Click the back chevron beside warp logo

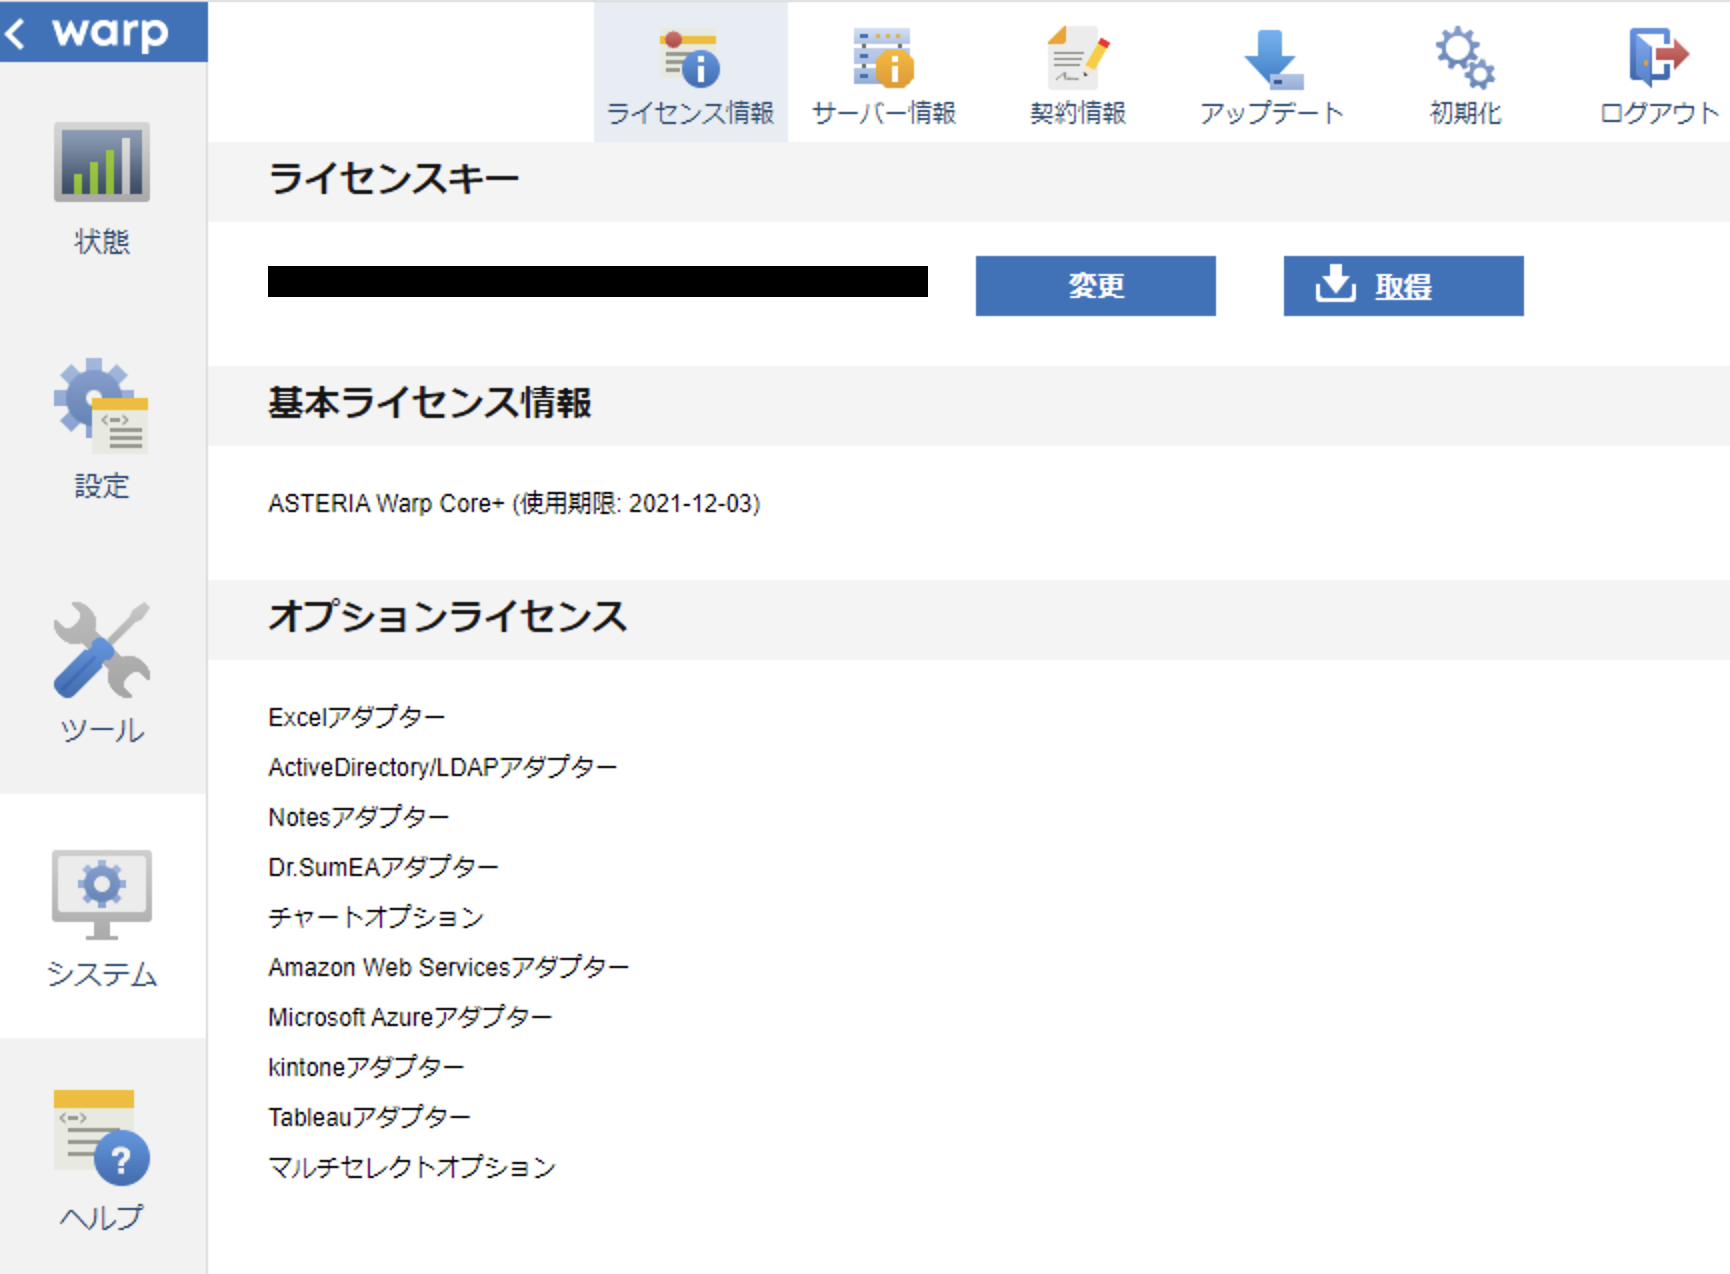pos(15,33)
